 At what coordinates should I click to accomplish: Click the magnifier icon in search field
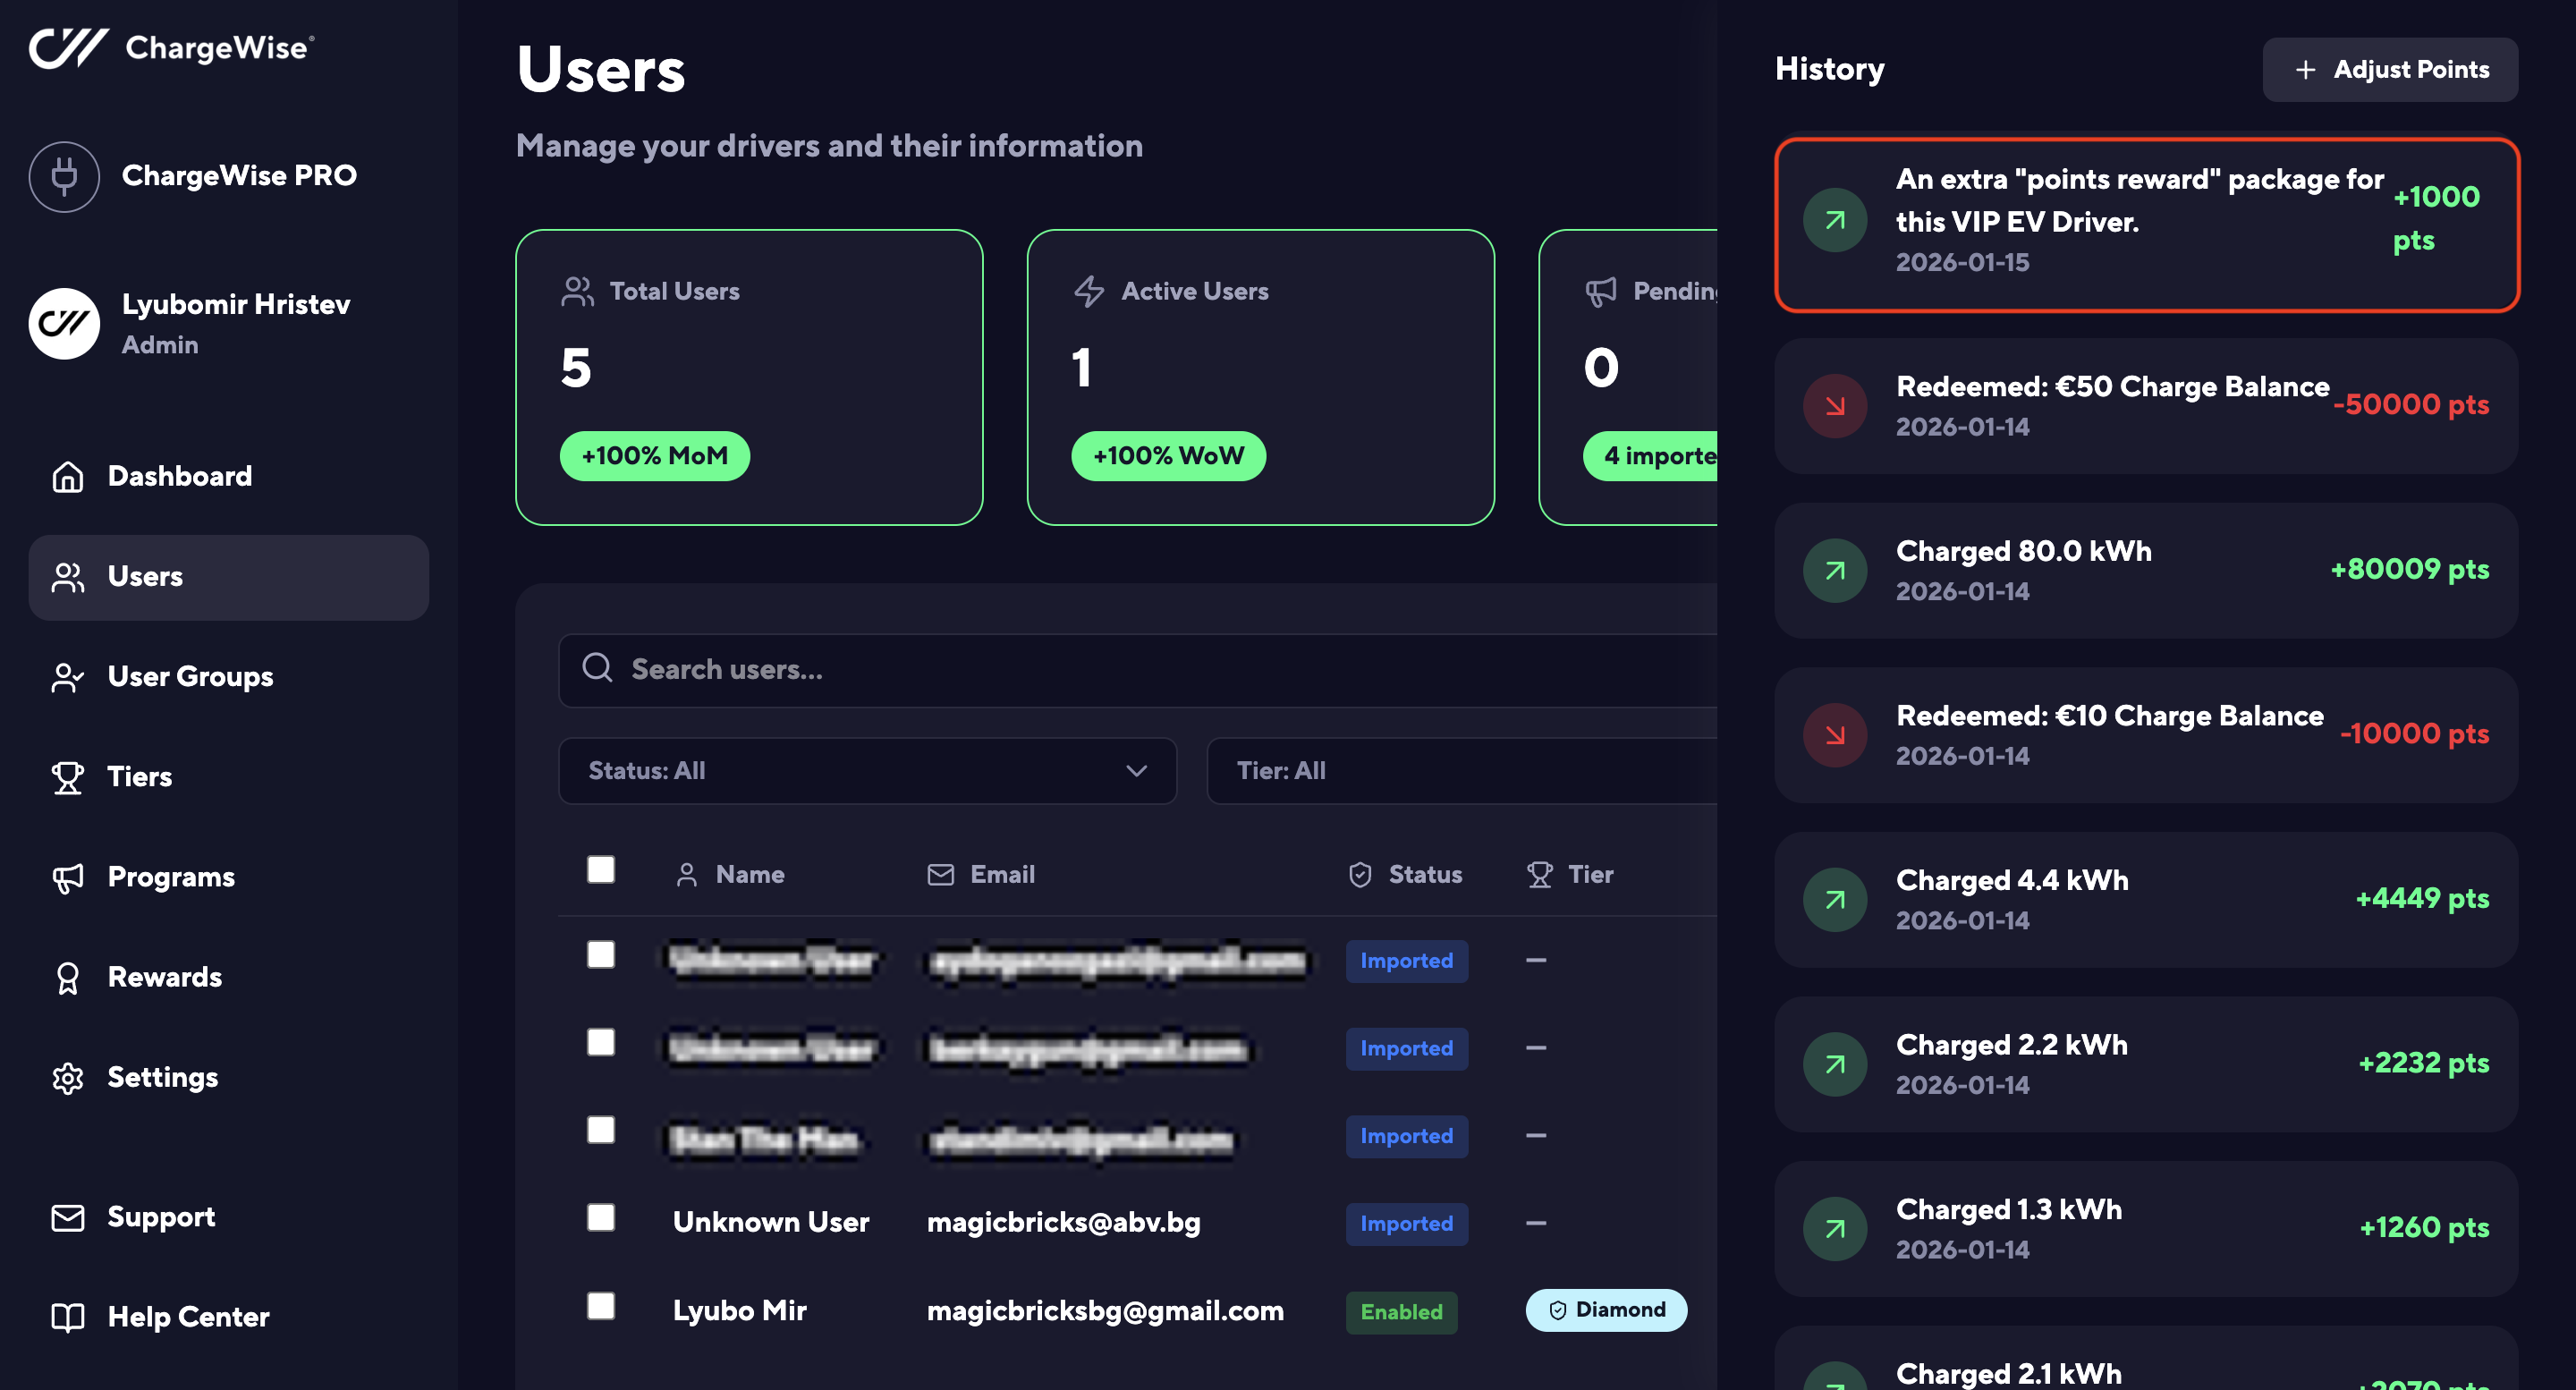coord(597,668)
